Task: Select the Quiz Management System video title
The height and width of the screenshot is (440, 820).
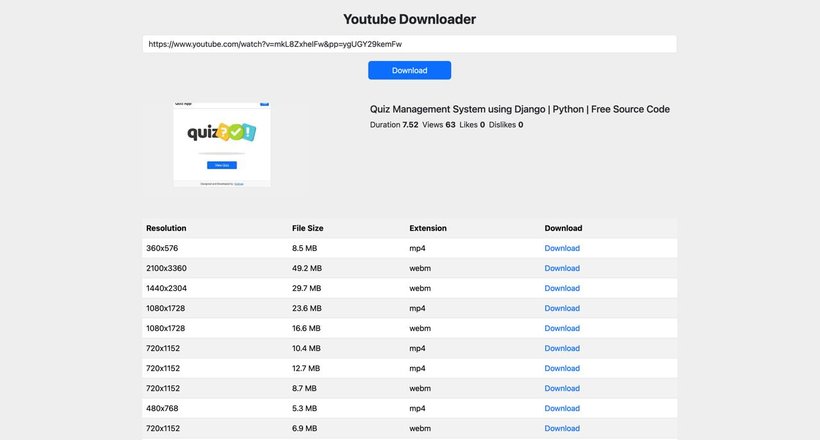Action: (520, 109)
